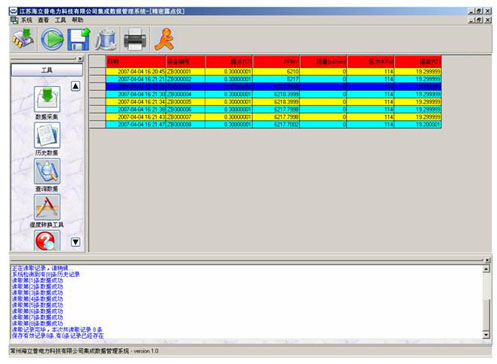Click the database cylinder toolbar icon
The height and width of the screenshot is (364, 497).
pos(106,40)
